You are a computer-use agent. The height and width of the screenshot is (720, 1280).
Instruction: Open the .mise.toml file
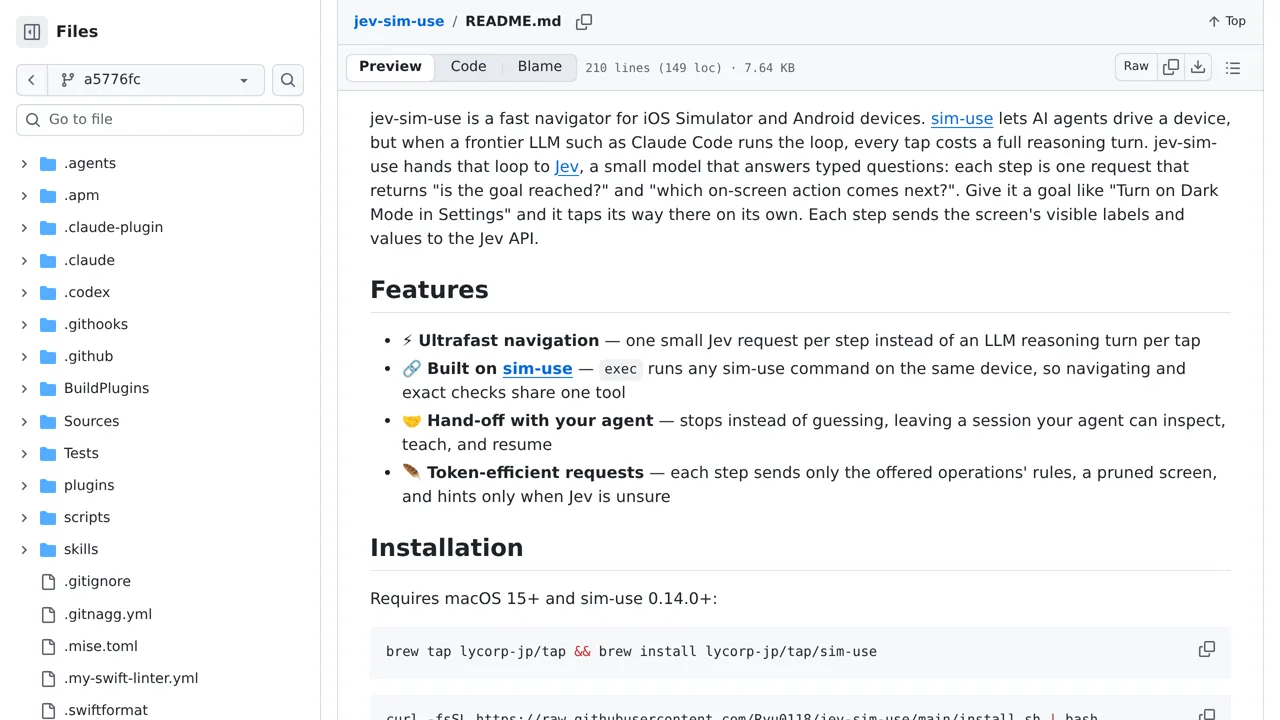click(x=101, y=646)
